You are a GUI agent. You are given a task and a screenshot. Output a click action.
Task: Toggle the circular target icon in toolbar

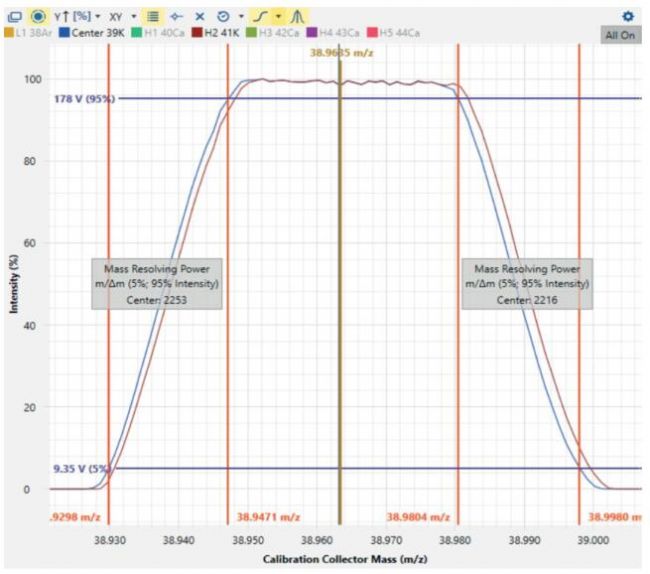pos(38,16)
